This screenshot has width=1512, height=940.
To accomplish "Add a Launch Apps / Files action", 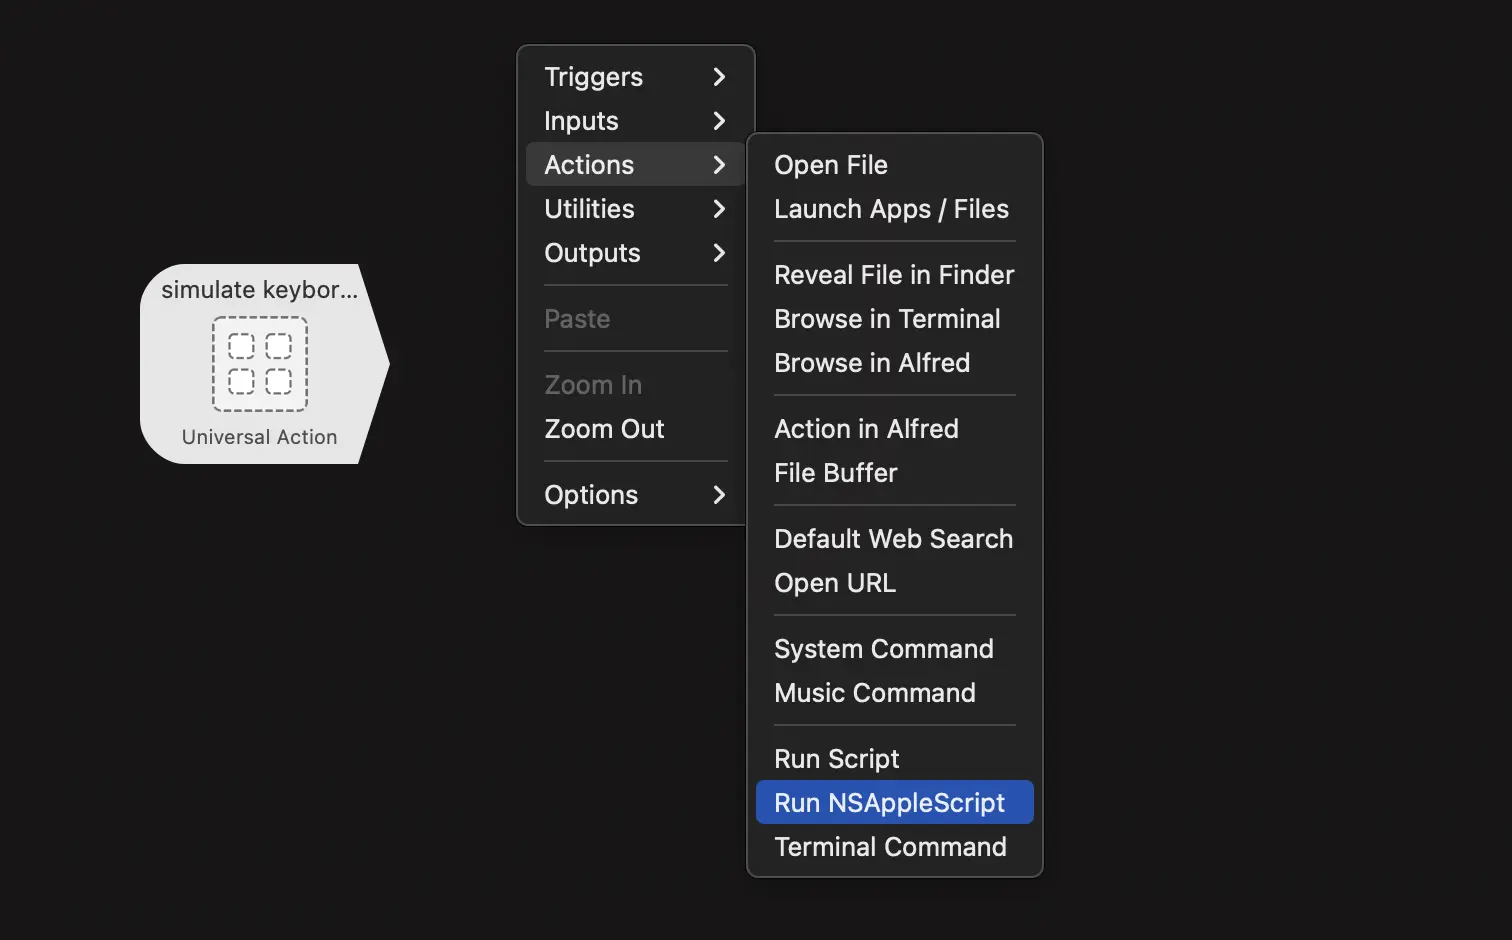I will point(895,209).
